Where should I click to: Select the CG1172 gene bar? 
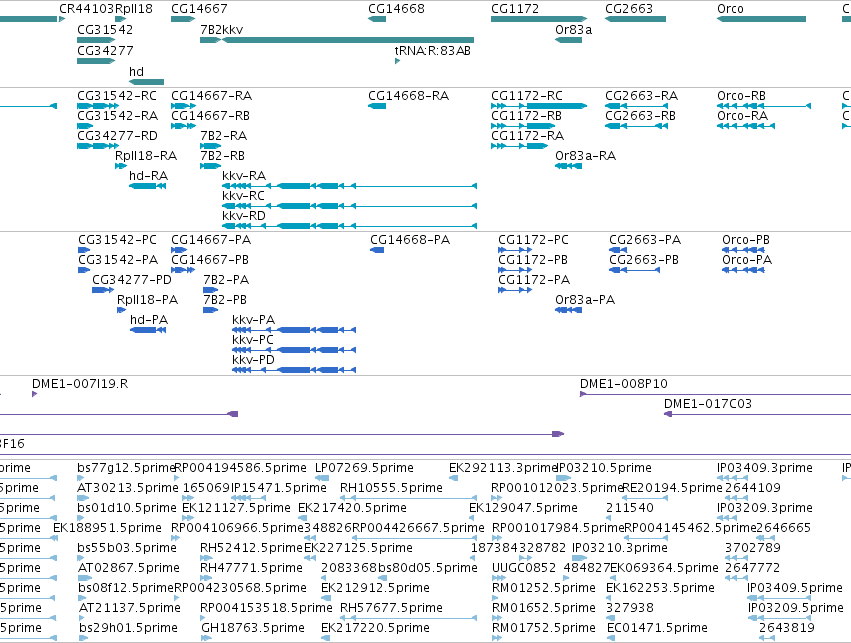(539, 19)
